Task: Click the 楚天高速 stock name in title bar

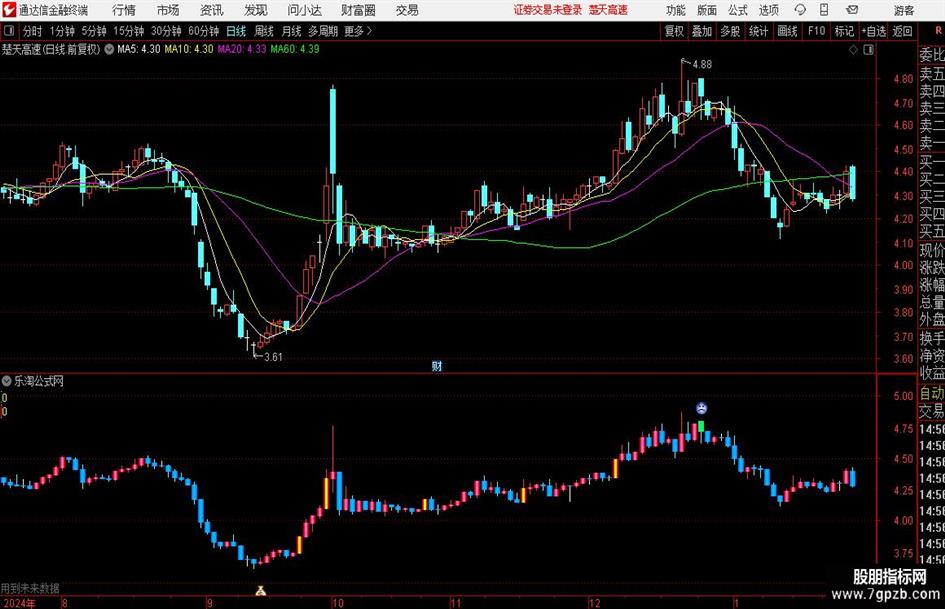Action: (608, 10)
